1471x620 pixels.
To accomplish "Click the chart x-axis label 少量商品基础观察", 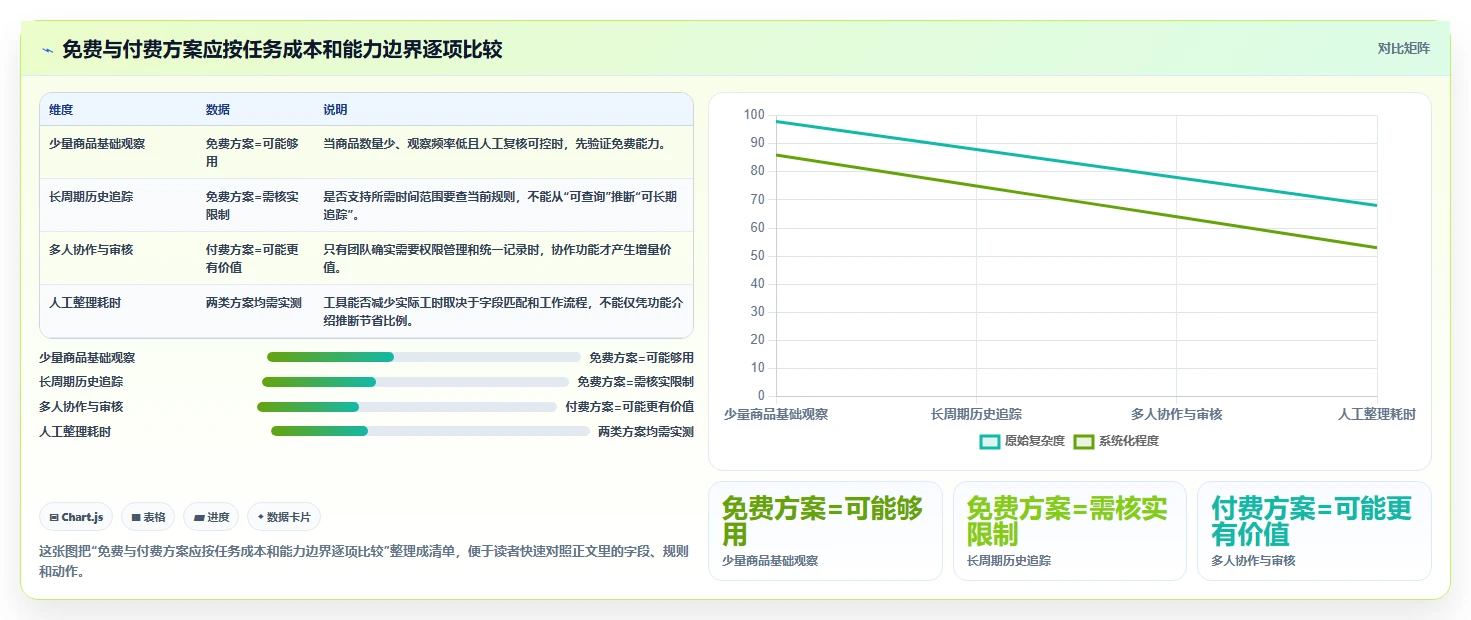I will pos(776,414).
